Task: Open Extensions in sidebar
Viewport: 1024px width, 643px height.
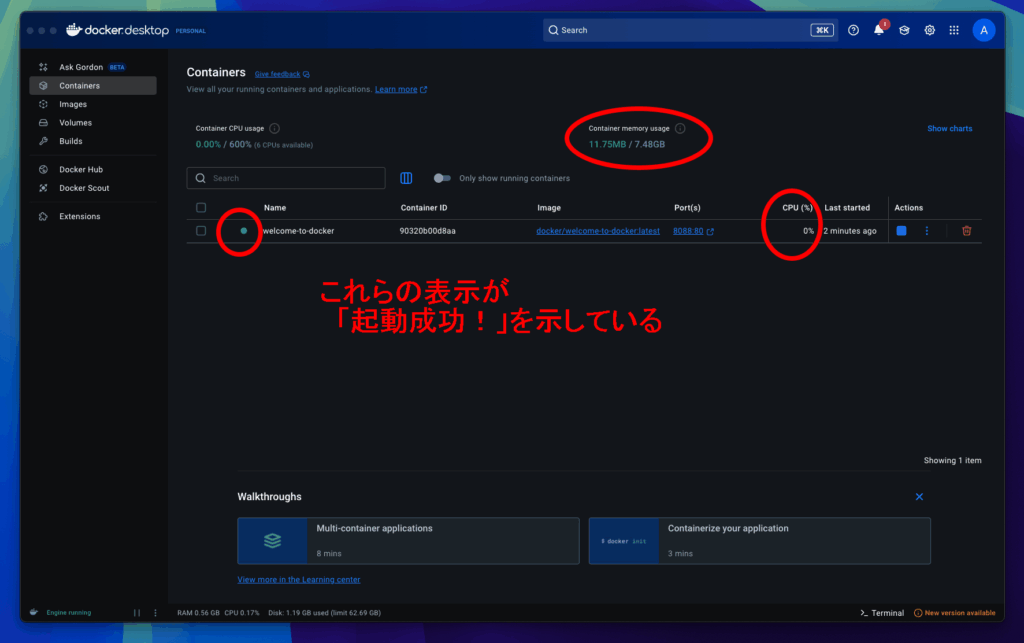Action: [x=93, y=217]
